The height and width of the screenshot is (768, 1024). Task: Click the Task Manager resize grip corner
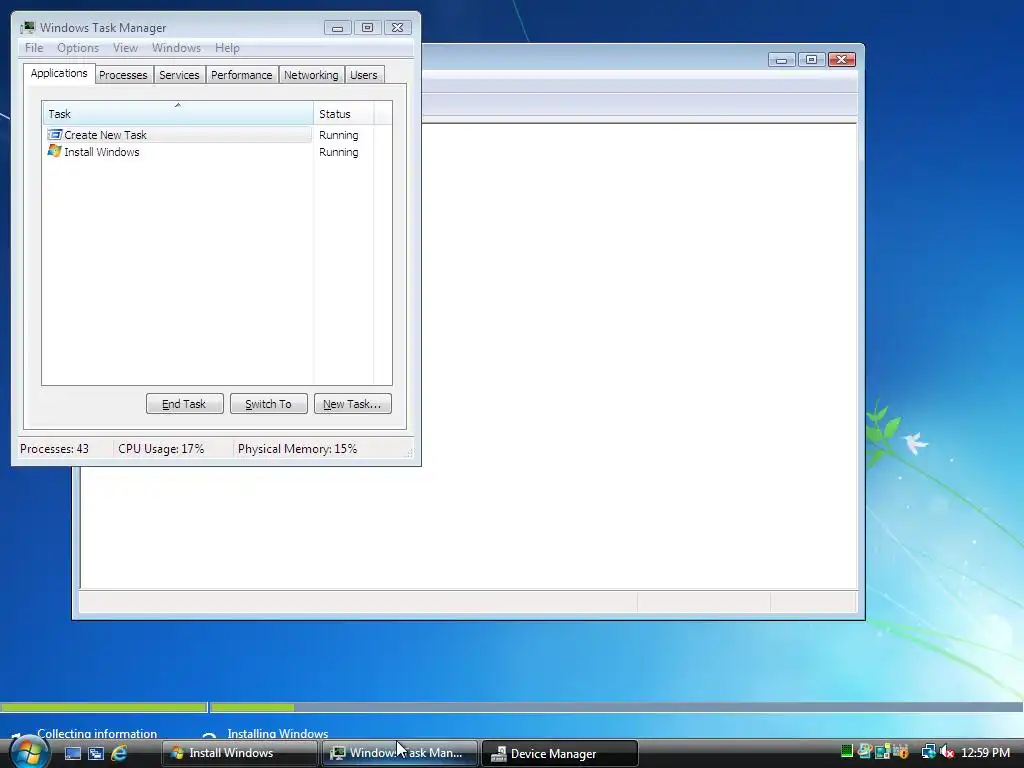[409, 452]
